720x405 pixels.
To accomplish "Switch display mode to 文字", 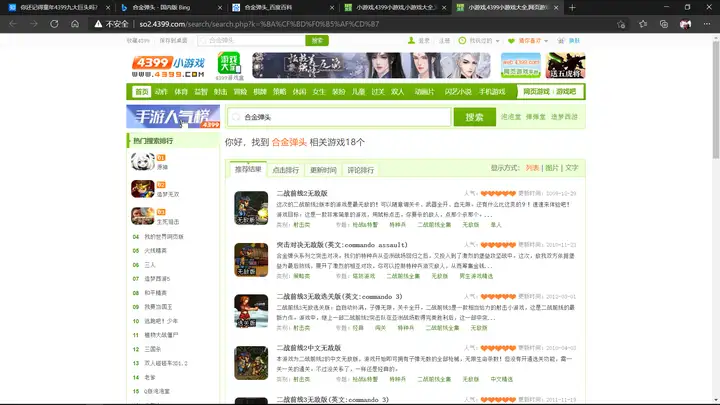I will click(x=572, y=168).
